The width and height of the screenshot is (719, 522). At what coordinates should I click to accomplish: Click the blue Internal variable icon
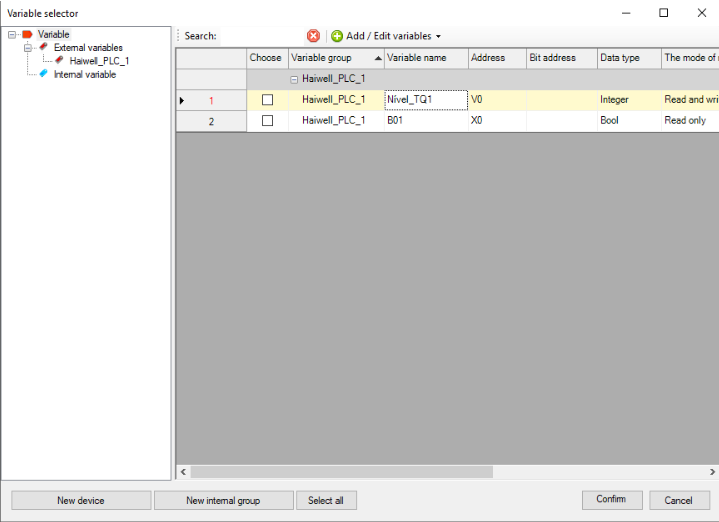43,74
